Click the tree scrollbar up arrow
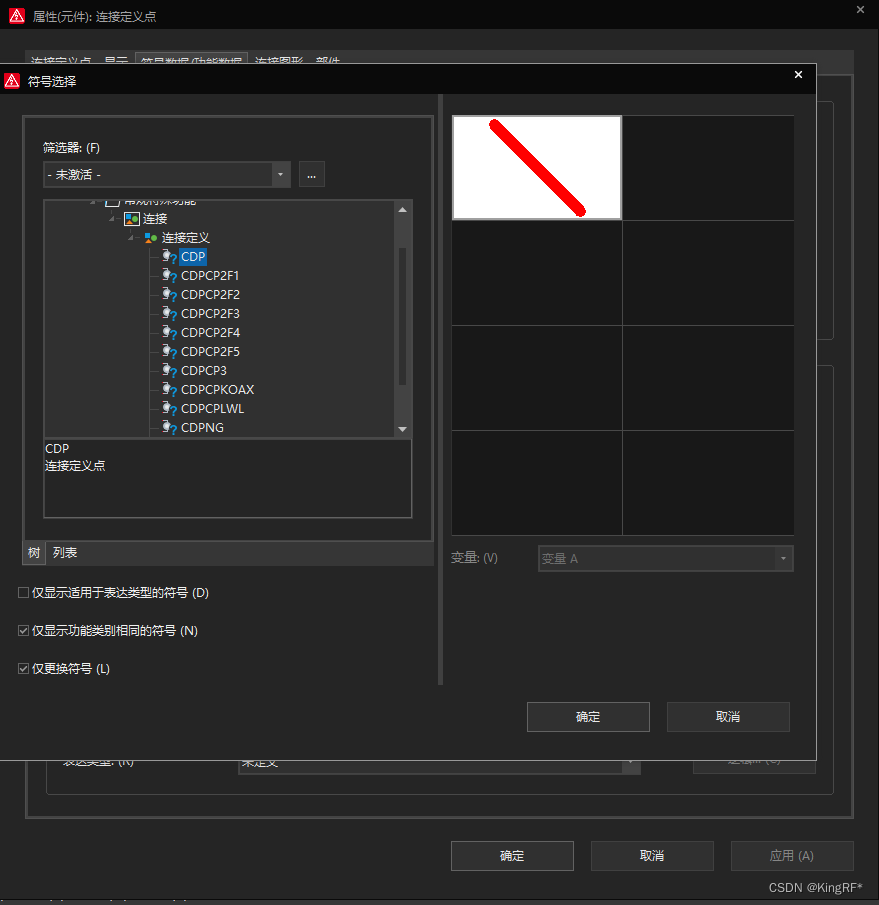Image resolution: width=879 pixels, height=905 pixels. tap(403, 210)
